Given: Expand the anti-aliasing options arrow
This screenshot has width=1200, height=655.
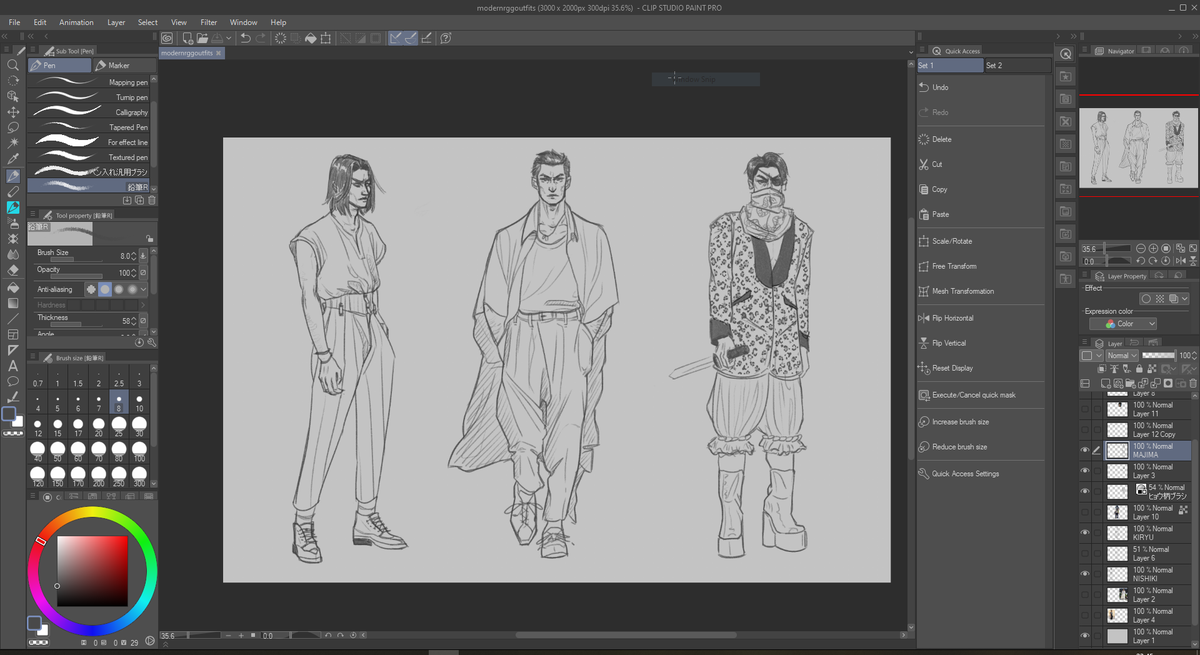Looking at the screenshot, I should tap(144, 289).
